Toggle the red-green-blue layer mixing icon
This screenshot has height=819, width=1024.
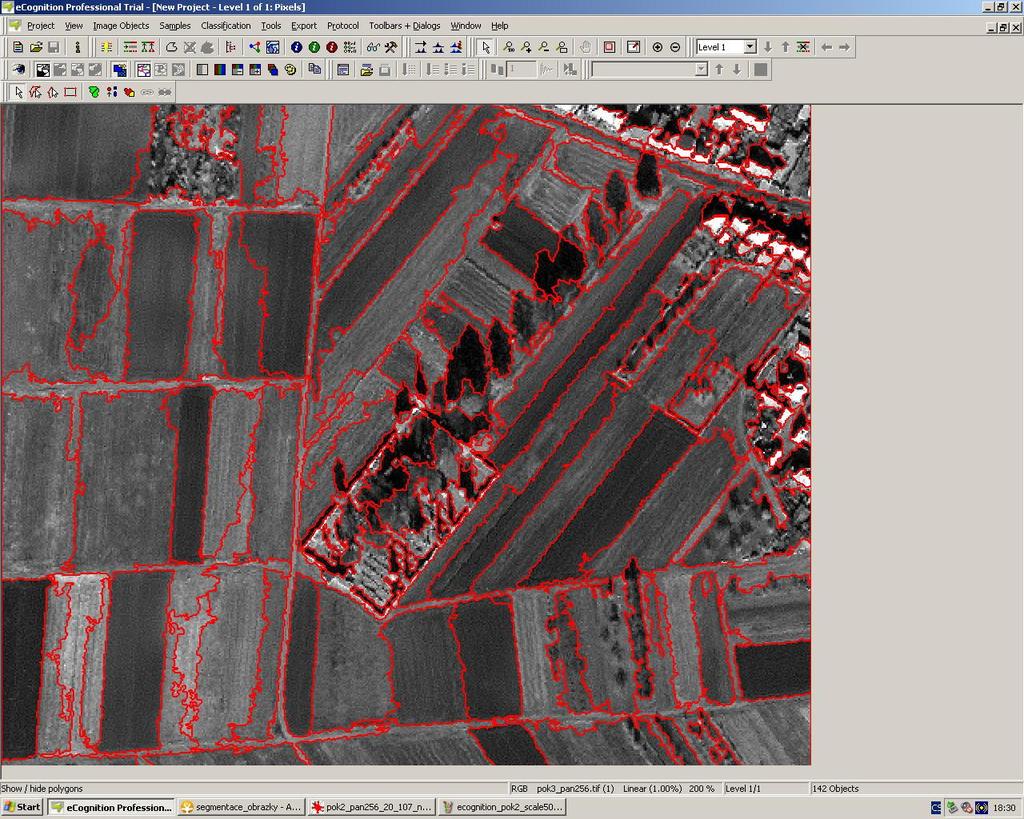pyautogui.click(x=219, y=69)
